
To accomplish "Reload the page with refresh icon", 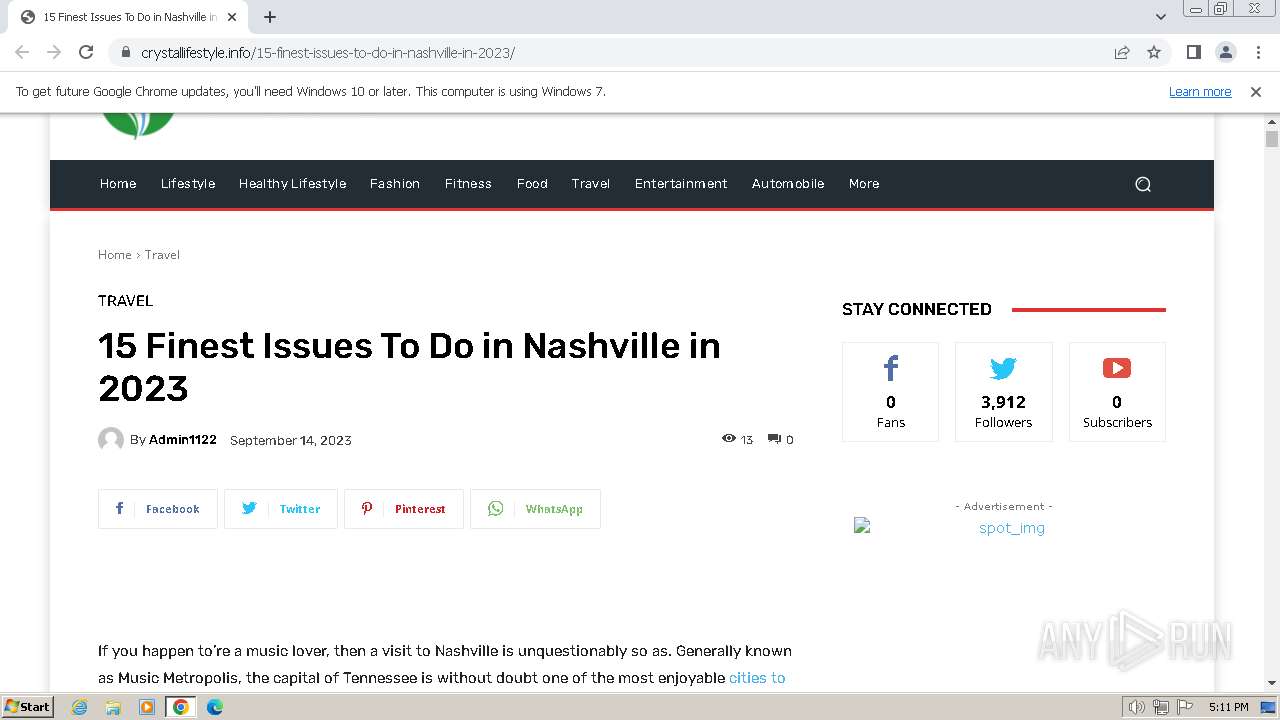I will coord(86,52).
